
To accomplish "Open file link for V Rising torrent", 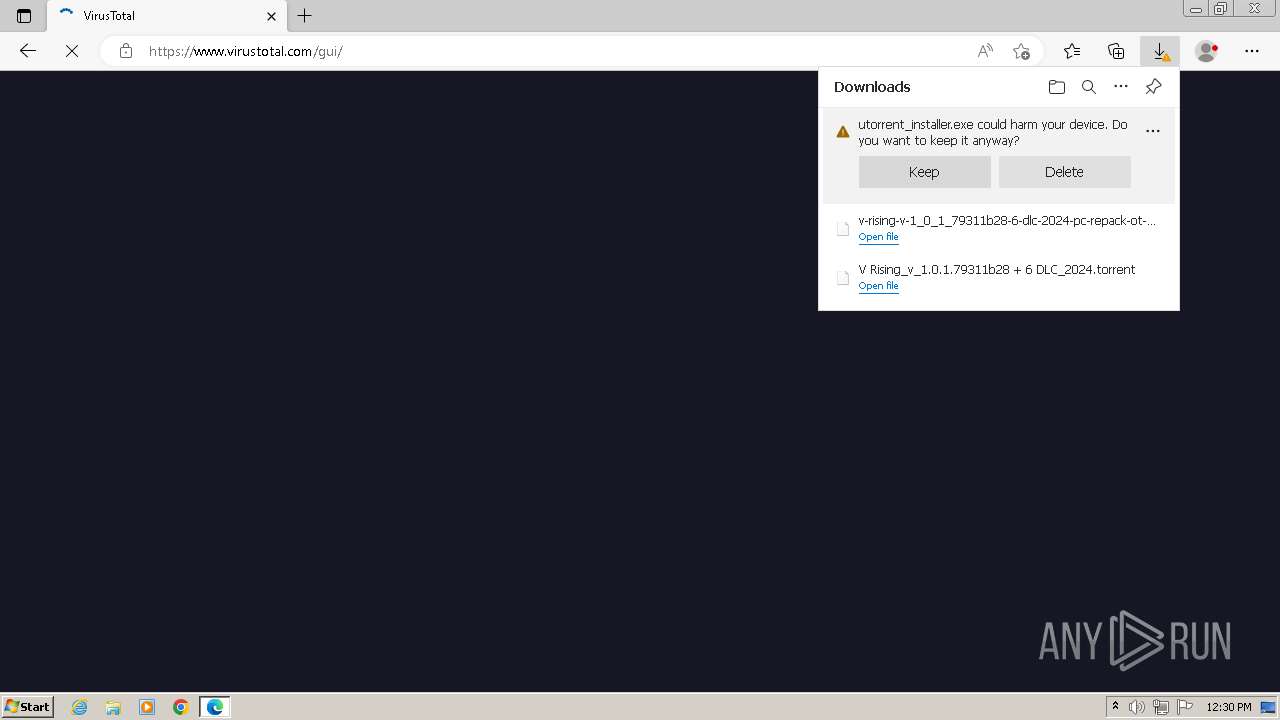I will pyautogui.click(x=878, y=286).
